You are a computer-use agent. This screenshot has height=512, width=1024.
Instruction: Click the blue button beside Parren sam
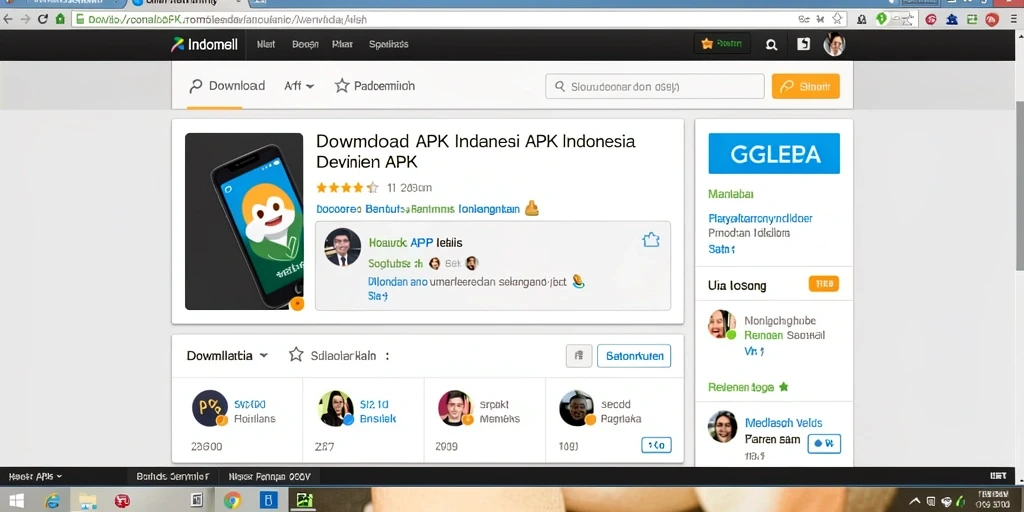tap(824, 444)
